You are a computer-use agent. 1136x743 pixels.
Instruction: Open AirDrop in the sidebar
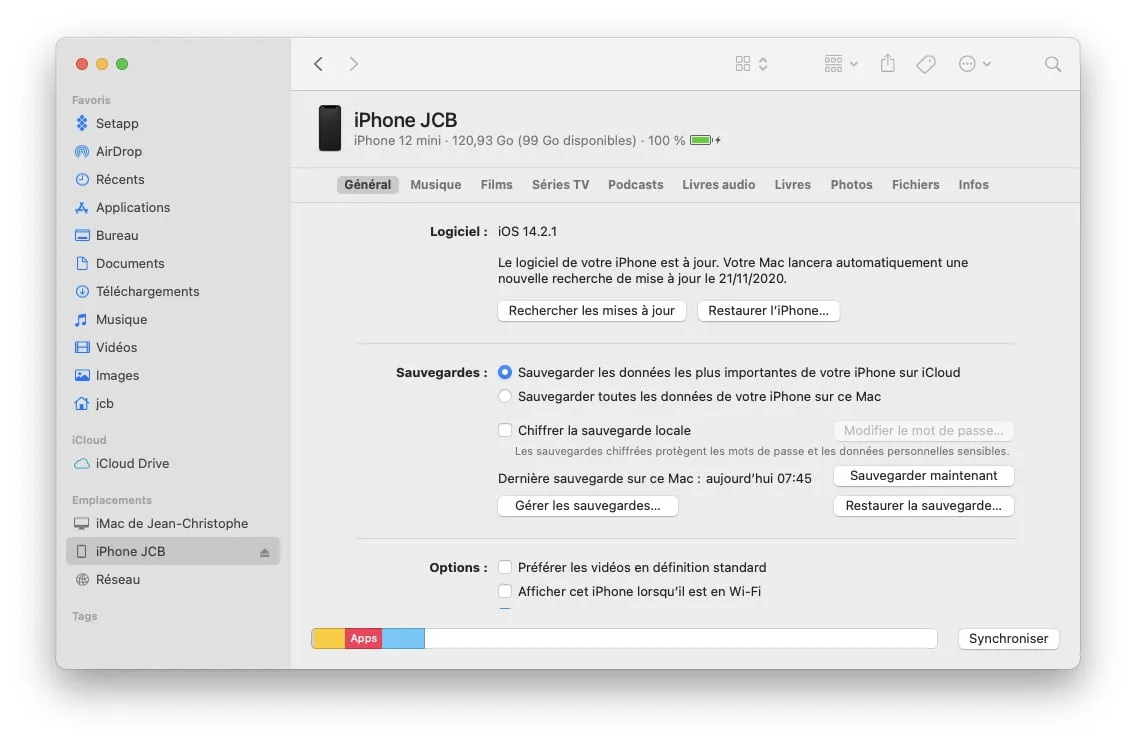click(x=172, y=151)
